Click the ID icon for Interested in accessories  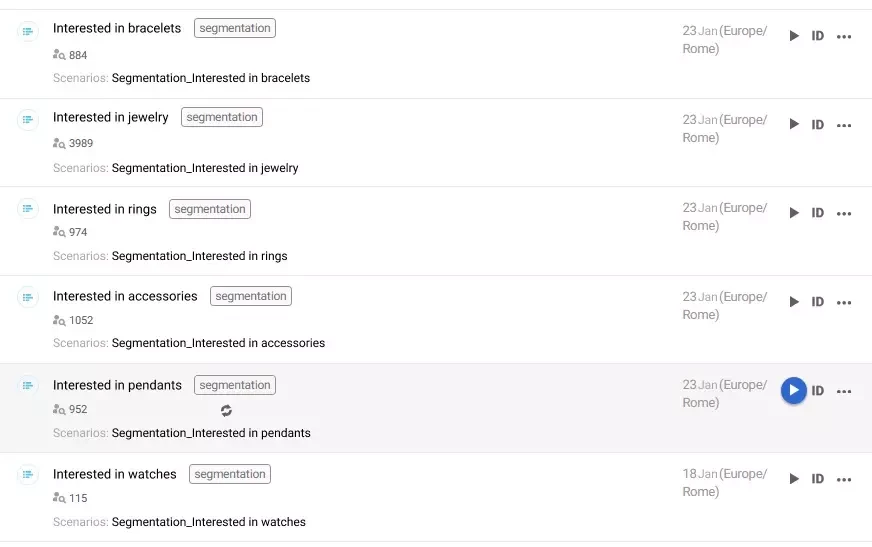818,302
